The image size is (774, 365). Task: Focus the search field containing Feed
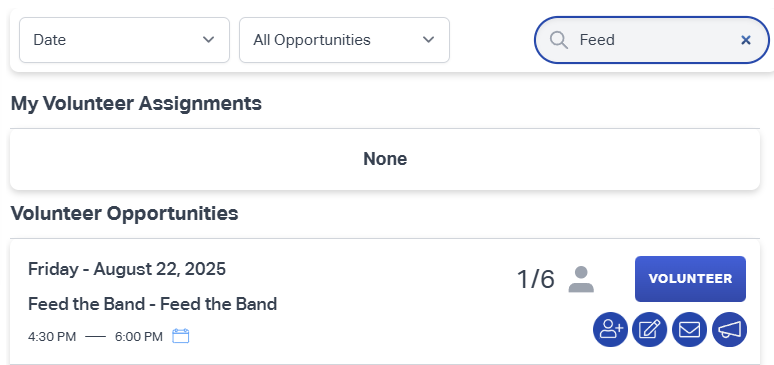[x=652, y=40]
